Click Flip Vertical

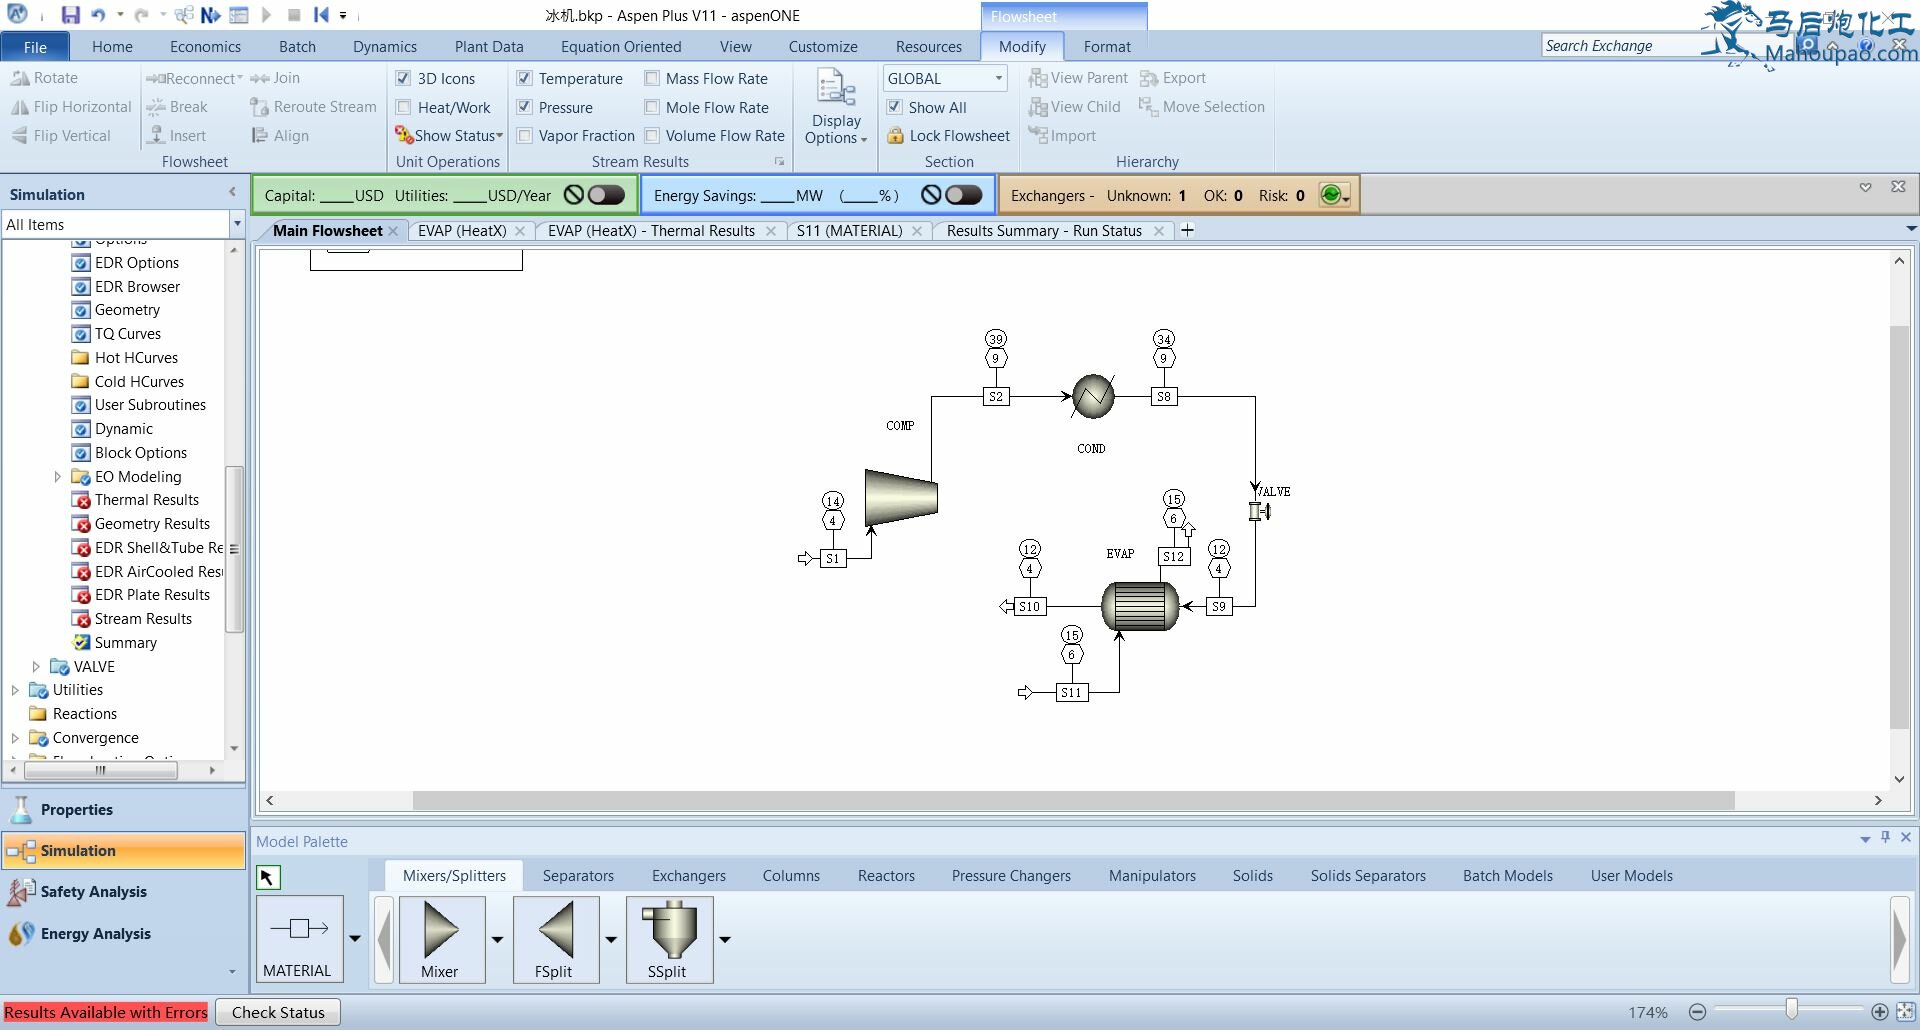pos(60,136)
